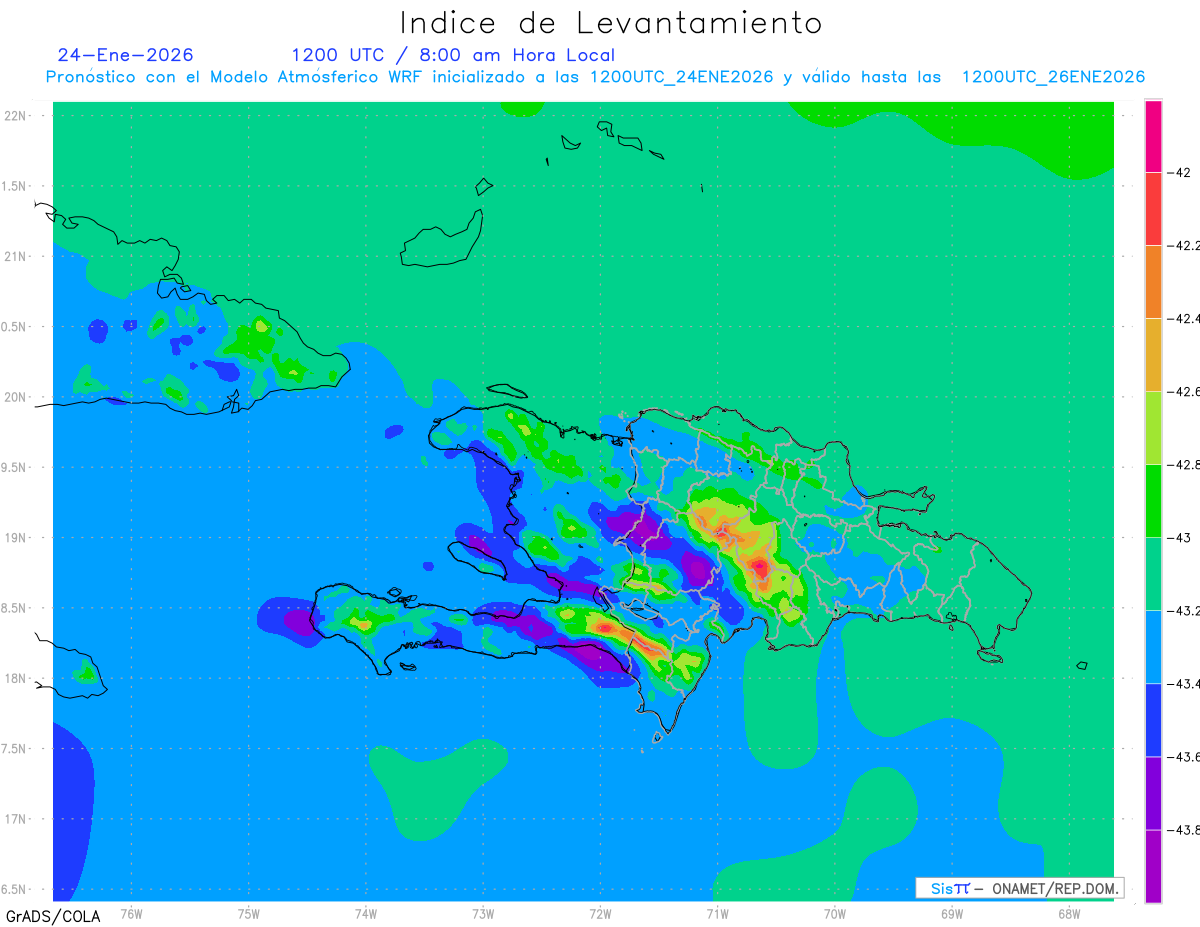The height and width of the screenshot is (927, 1200).
Task: Click the legend value "-42.8"
Action: click(1186, 465)
